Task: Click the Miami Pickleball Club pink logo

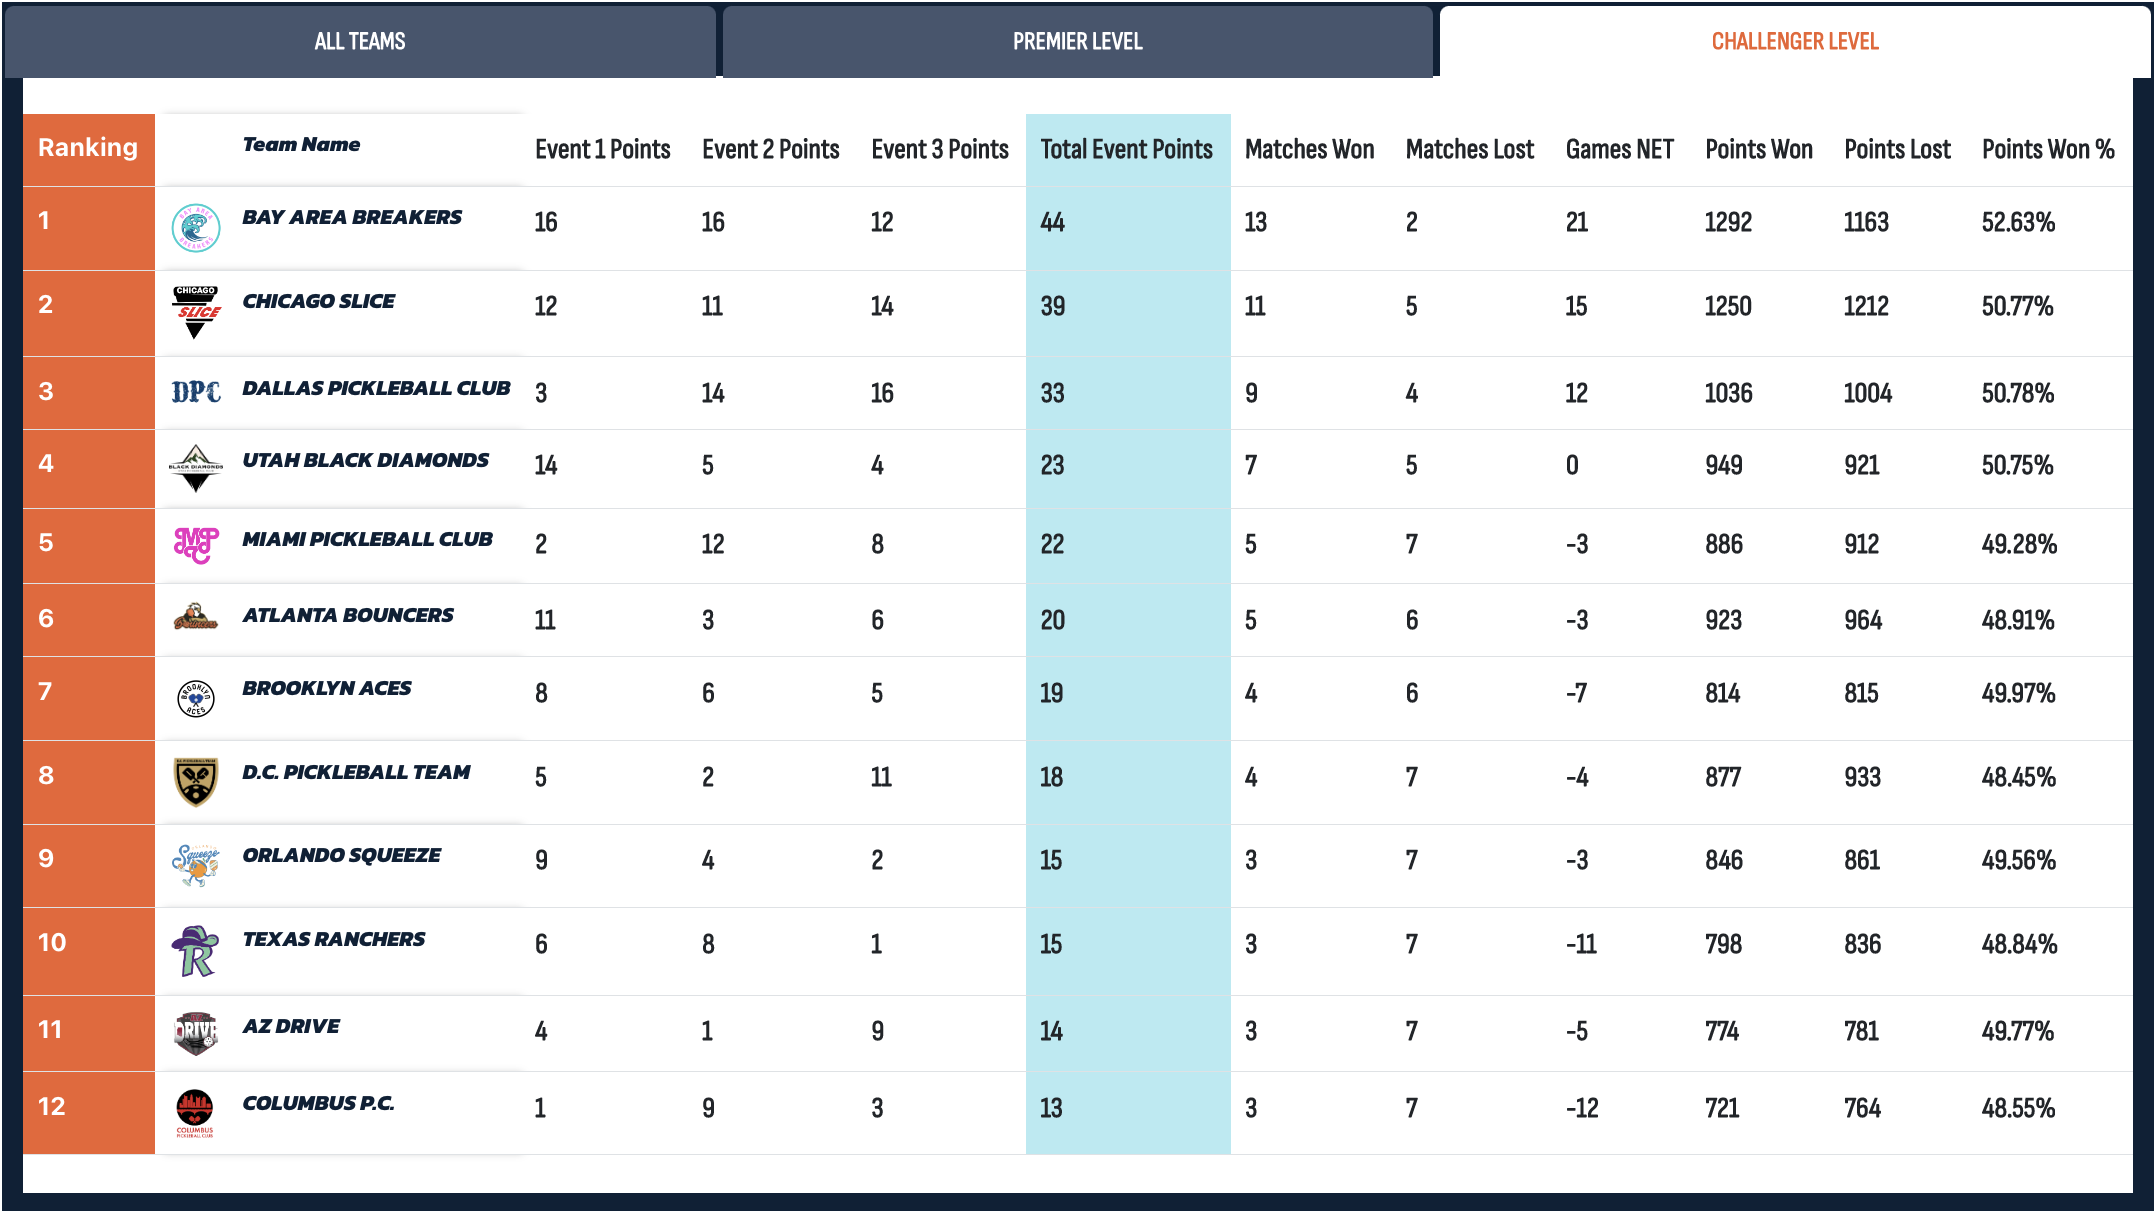Action: tap(196, 545)
